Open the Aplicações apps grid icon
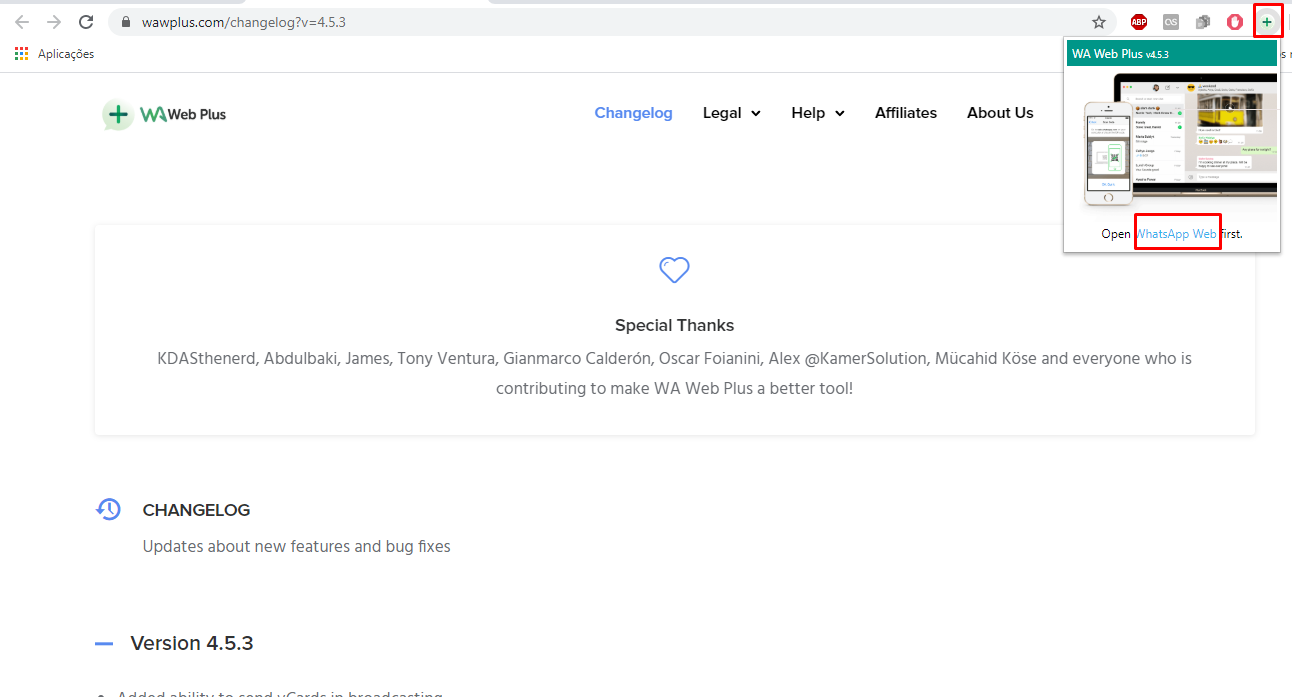Screen dimensions: 1292x697 pyautogui.click(x=22, y=54)
